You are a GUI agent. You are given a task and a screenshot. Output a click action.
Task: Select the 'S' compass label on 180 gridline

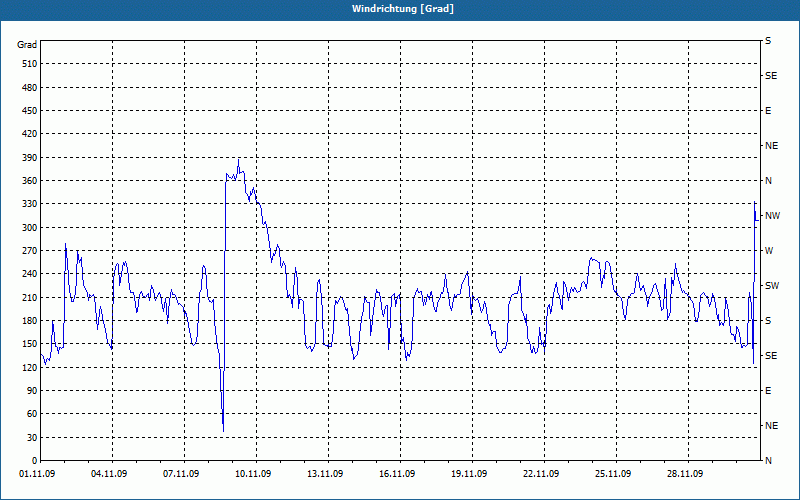(768, 321)
